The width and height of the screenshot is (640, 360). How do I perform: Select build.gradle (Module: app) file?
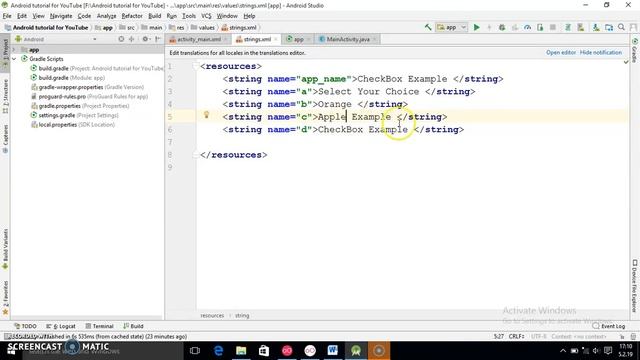pos(68,78)
